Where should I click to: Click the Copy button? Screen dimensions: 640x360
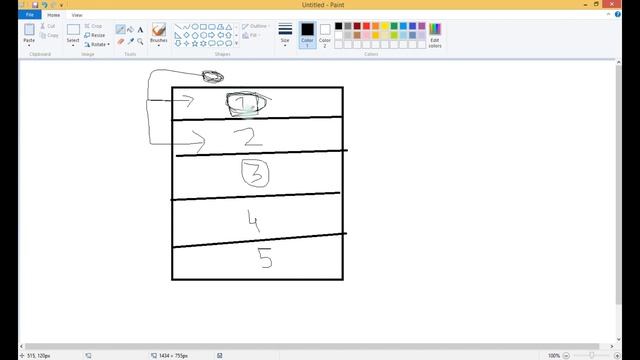49,36
